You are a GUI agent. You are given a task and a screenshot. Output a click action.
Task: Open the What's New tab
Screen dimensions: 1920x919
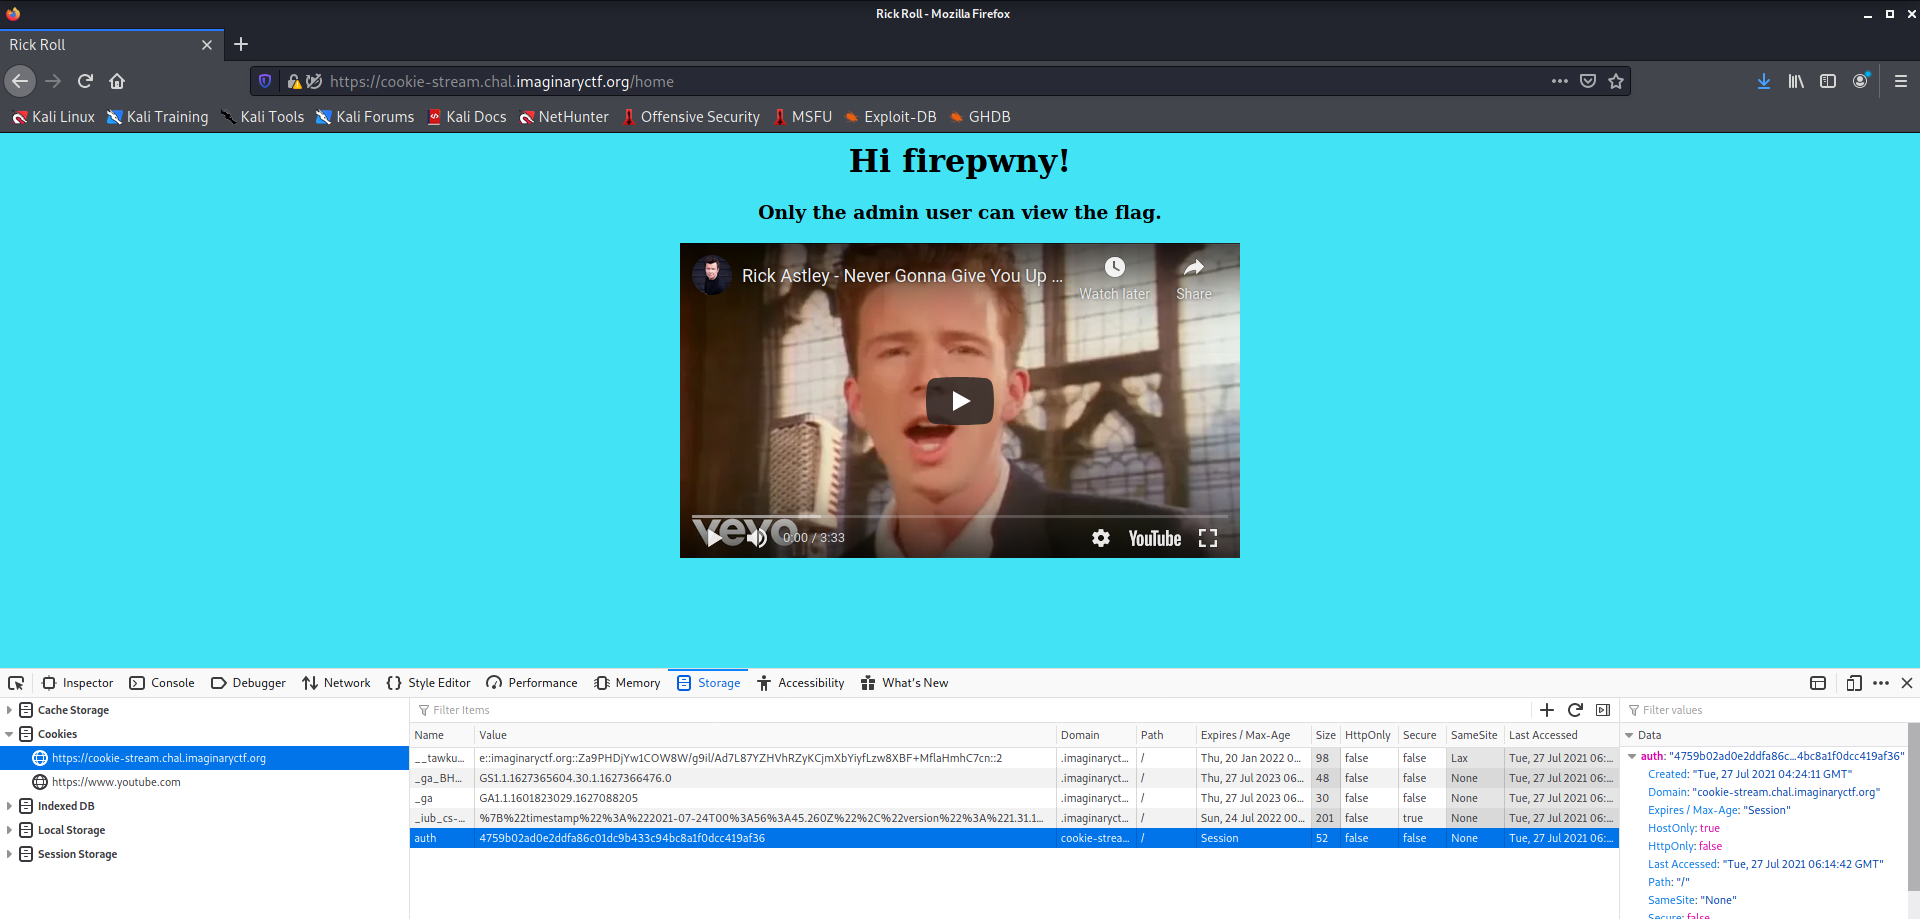click(904, 683)
